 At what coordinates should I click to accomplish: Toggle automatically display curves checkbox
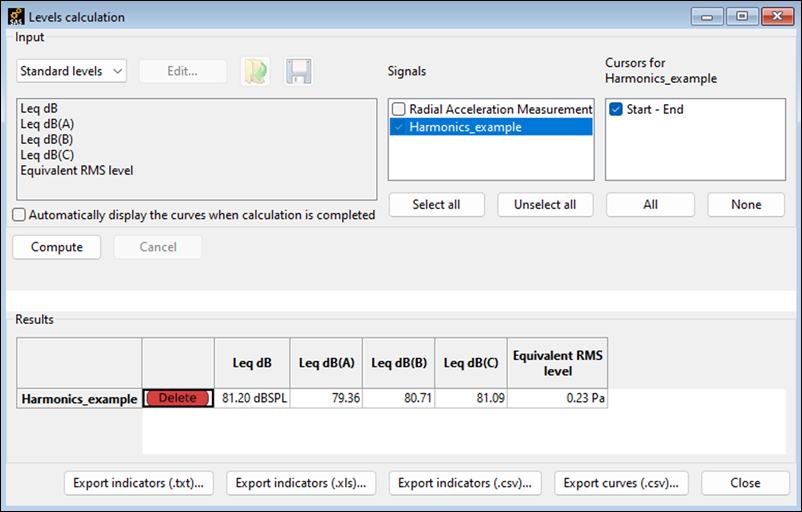pyautogui.click(x=20, y=215)
